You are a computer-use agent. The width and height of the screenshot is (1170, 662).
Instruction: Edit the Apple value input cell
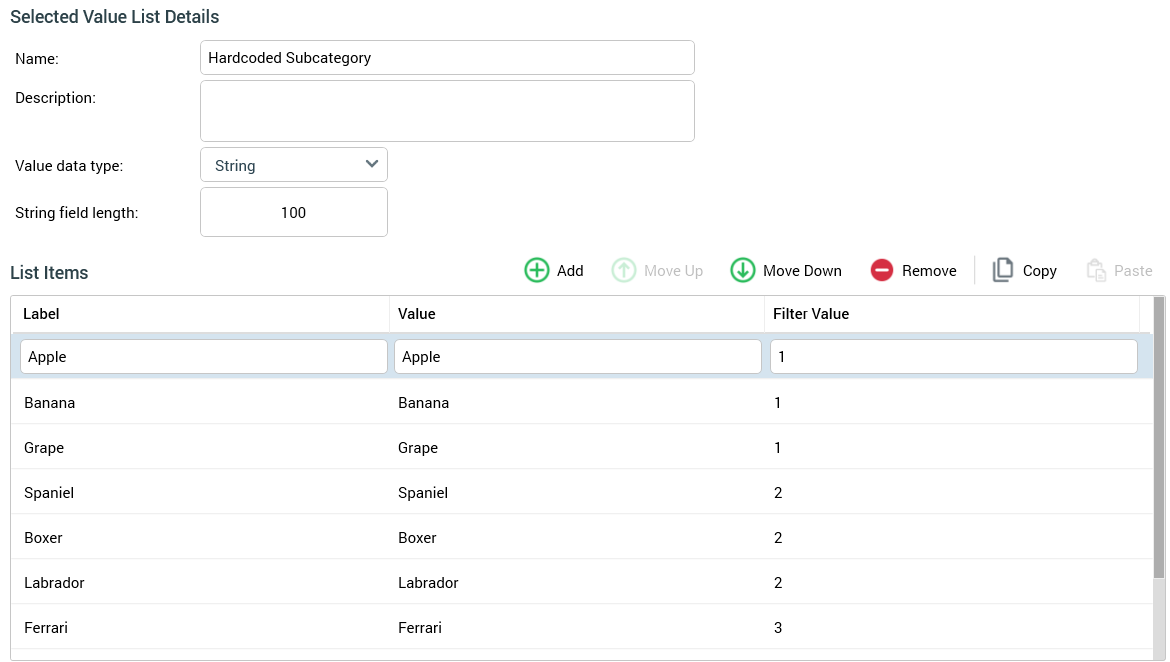pos(578,357)
